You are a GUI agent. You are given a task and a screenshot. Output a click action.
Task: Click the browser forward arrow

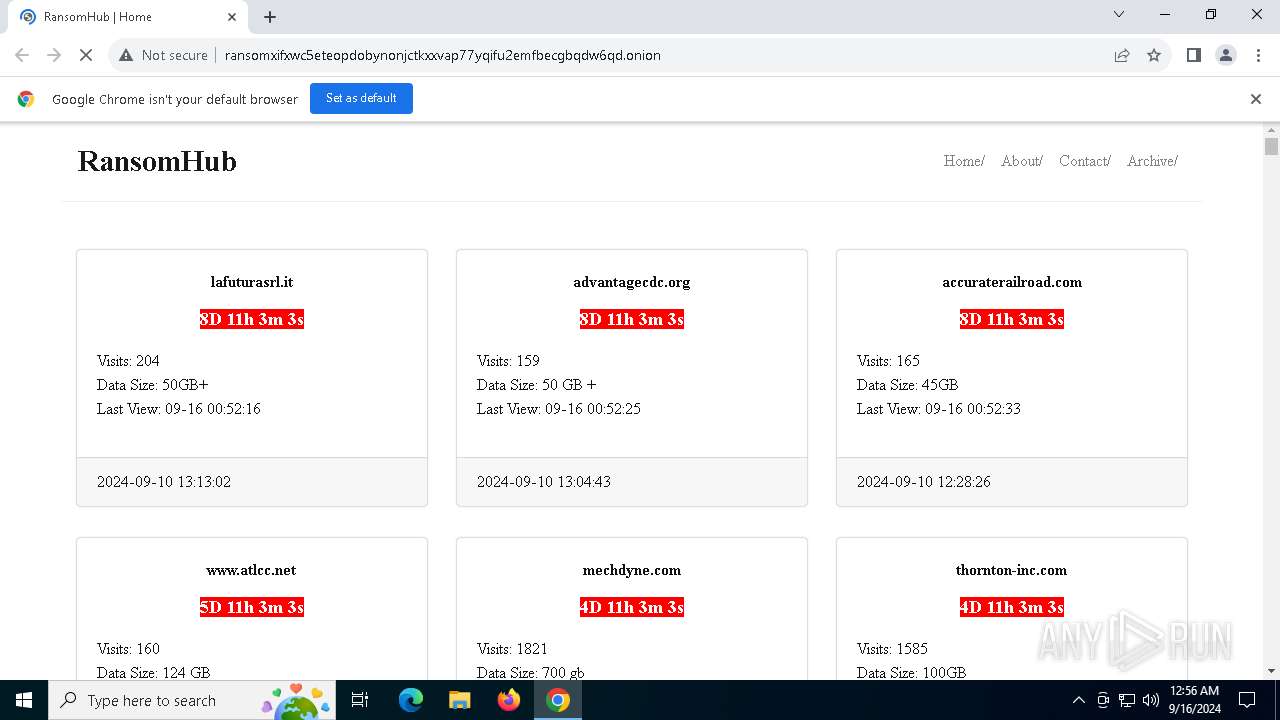click(x=54, y=55)
